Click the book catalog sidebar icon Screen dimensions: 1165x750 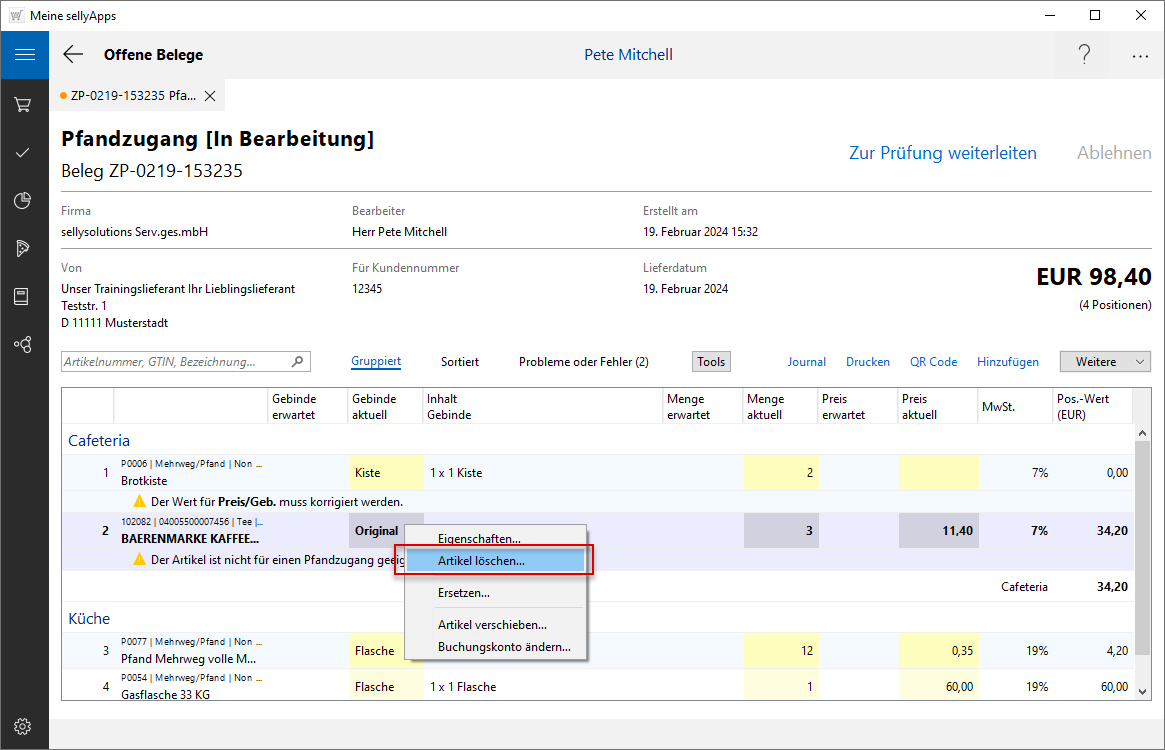coord(24,296)
